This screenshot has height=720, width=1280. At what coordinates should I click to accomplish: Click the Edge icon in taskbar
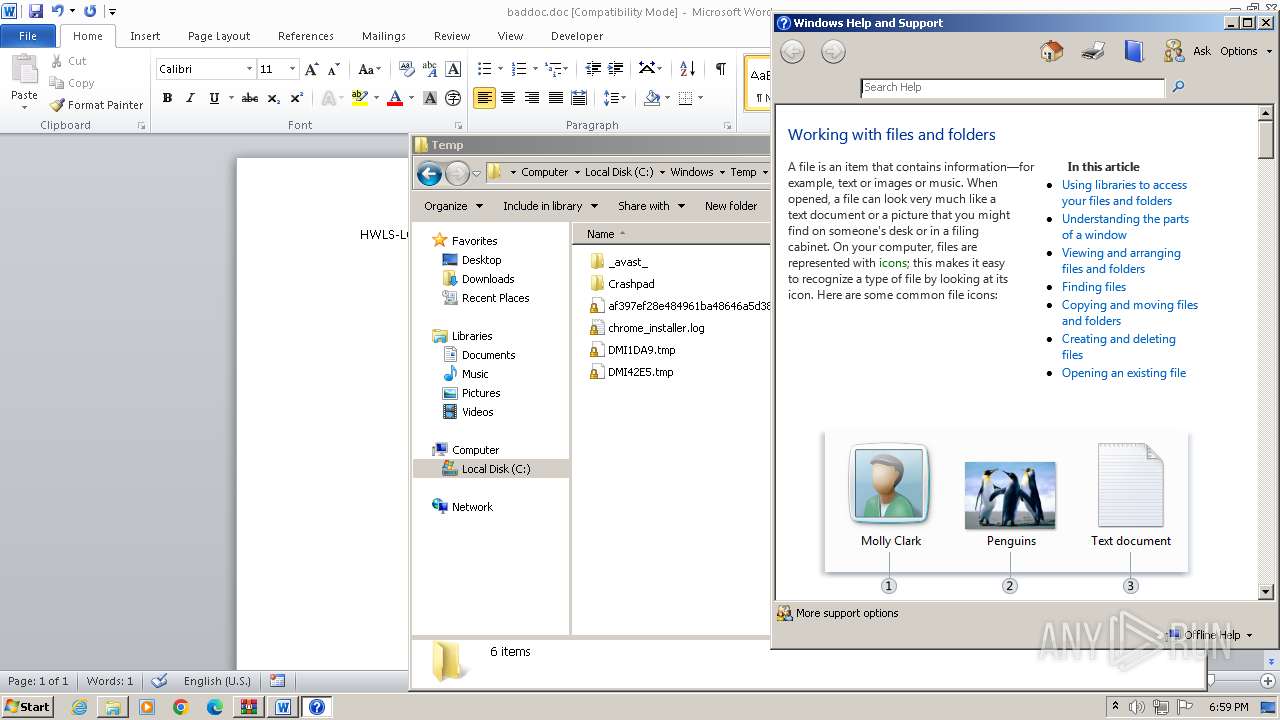click(214, 707)
